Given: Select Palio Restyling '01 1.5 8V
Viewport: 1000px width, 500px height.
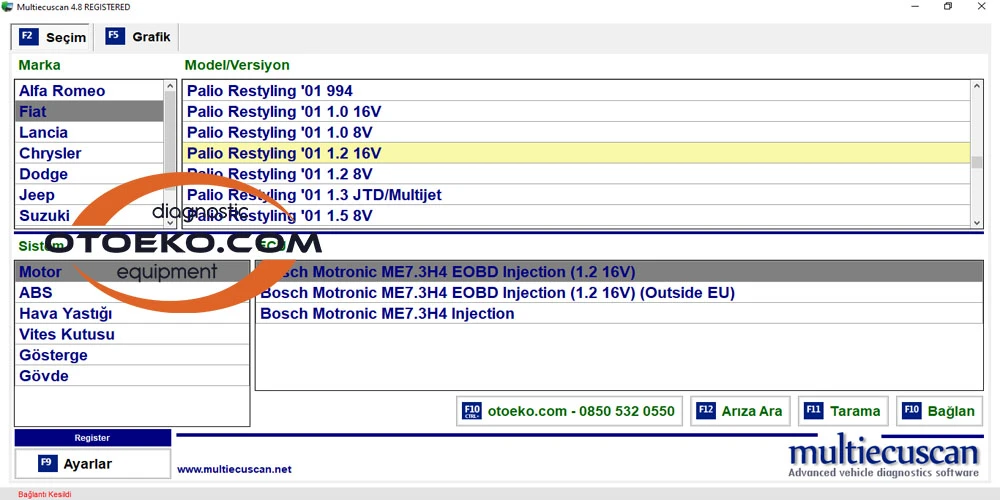Looking at the screenshot, I should (x=577, y=216).
